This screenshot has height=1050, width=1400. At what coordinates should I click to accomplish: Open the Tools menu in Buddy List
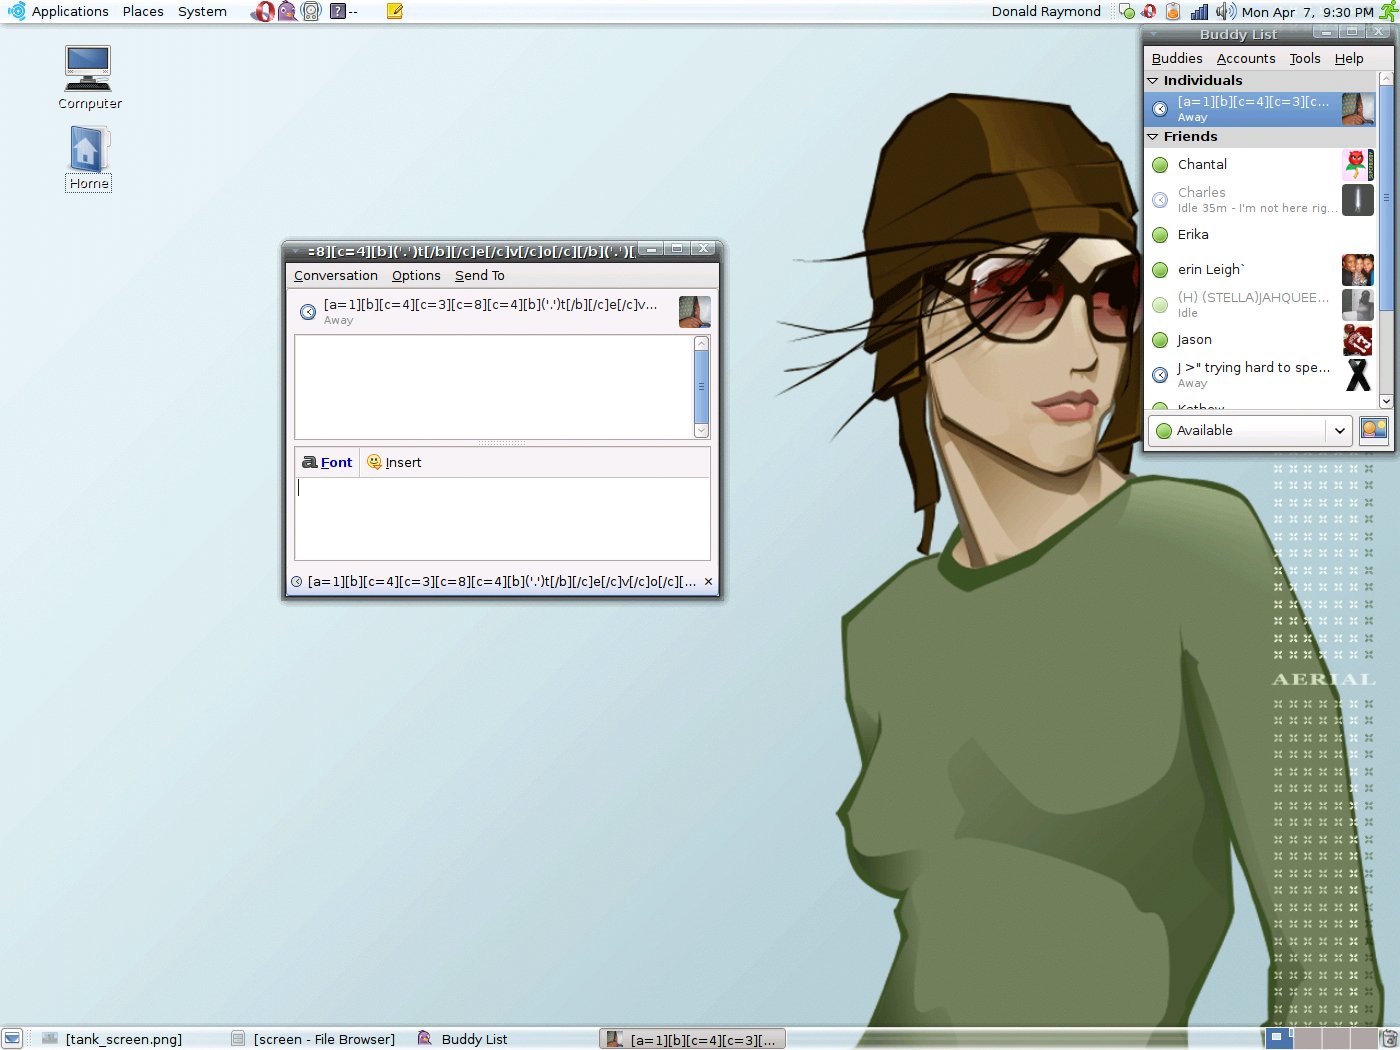tap(1305, 58)
